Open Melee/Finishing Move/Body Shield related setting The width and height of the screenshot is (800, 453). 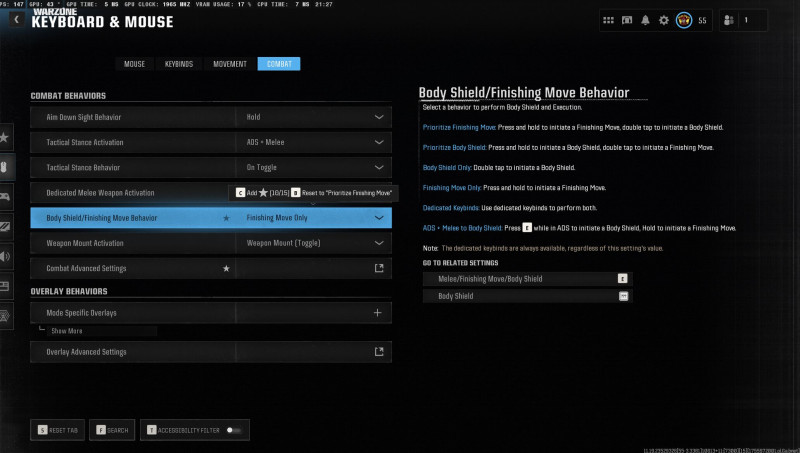point(528,279)
